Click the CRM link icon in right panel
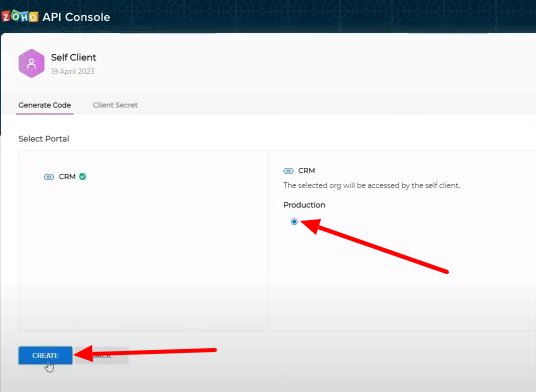This screenshot has height=392, width=536. pos(288,171)
